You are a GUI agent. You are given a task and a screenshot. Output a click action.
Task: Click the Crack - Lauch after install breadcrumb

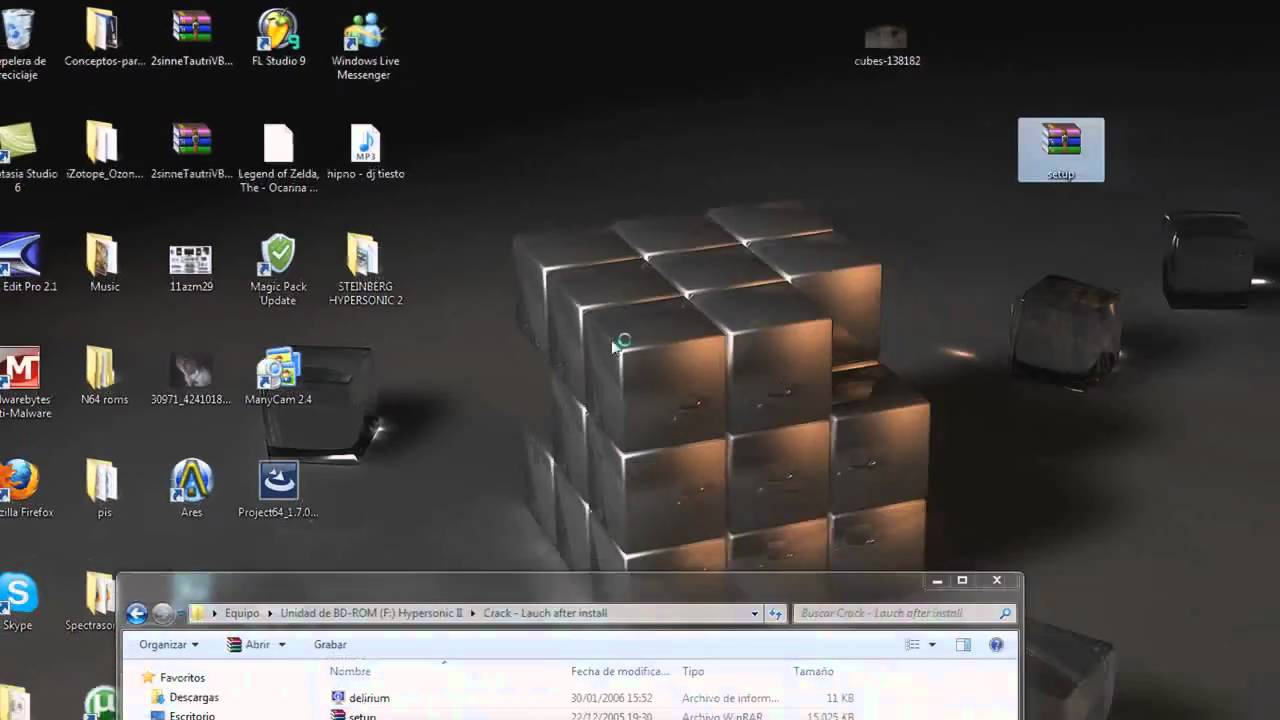point(545,613)
